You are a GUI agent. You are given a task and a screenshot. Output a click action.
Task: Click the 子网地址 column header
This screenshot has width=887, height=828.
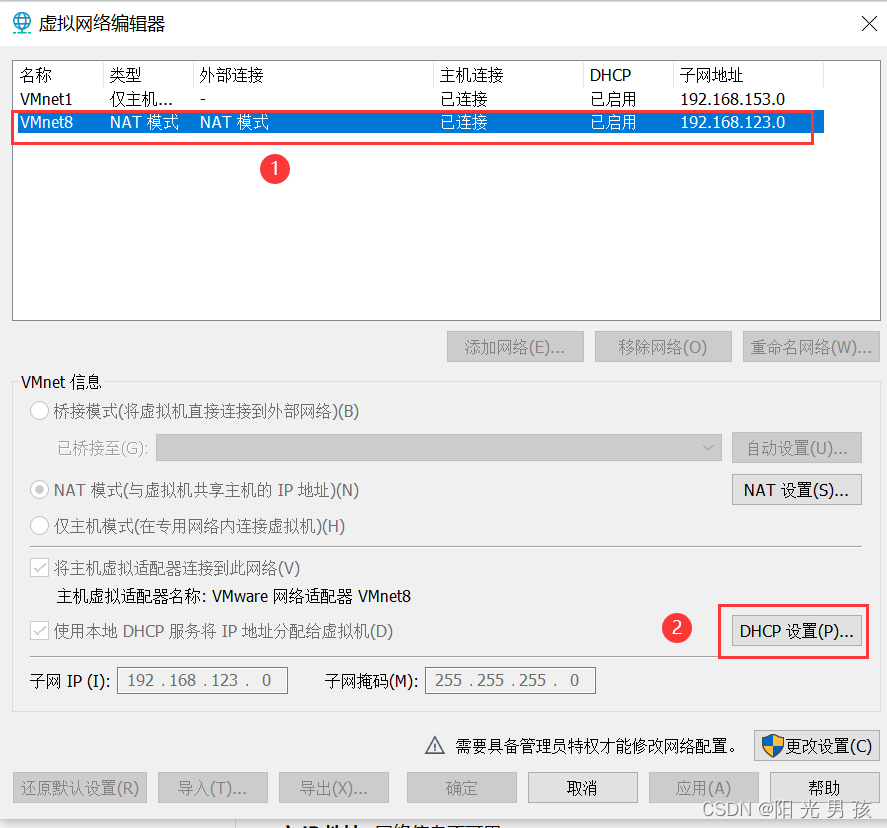click(748, 75)
